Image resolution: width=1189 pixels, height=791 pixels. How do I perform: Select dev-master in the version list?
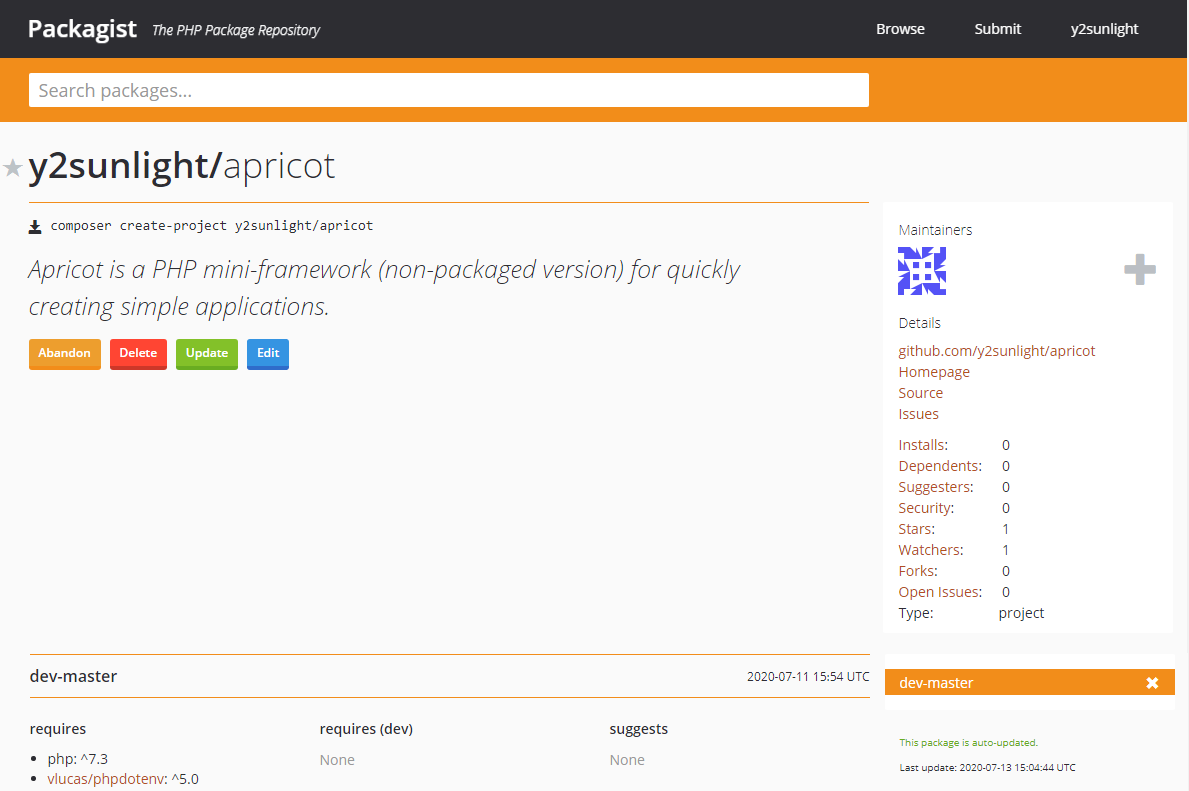pyautogui.click(x=936, y=683)
